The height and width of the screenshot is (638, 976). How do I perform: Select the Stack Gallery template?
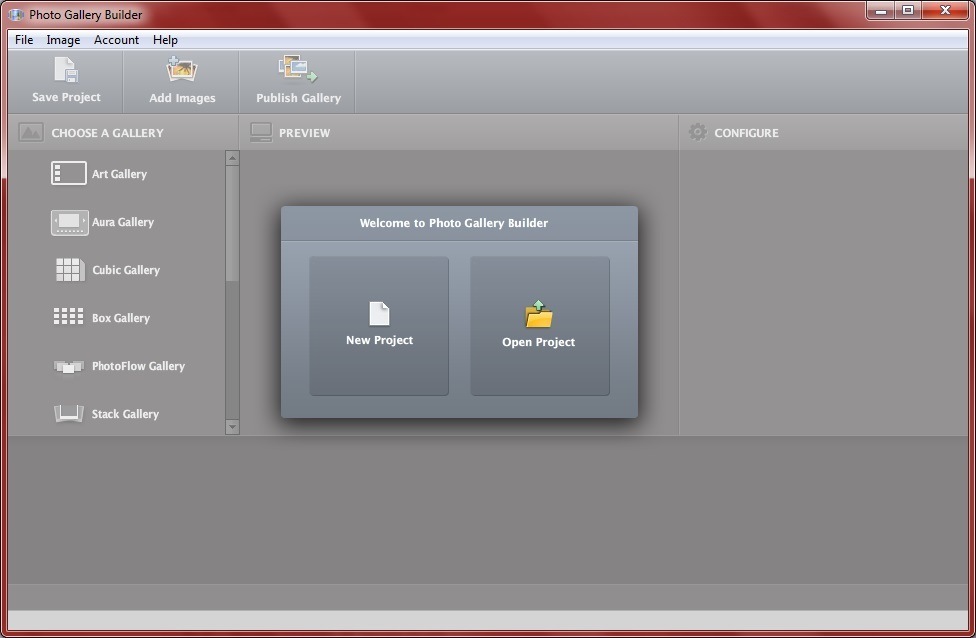tap(68, 413)
